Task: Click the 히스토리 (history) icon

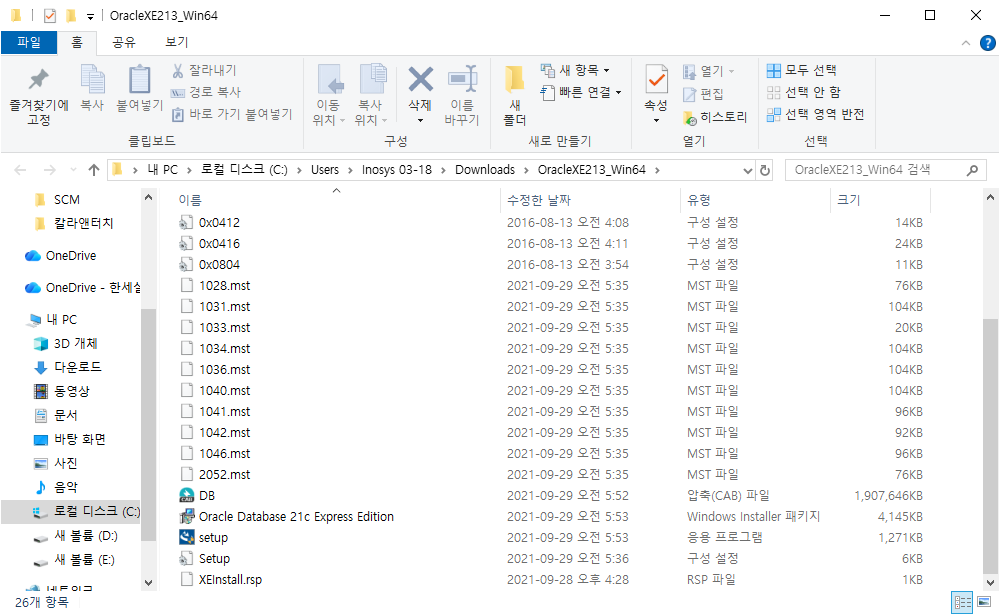Action: (689, 118)
